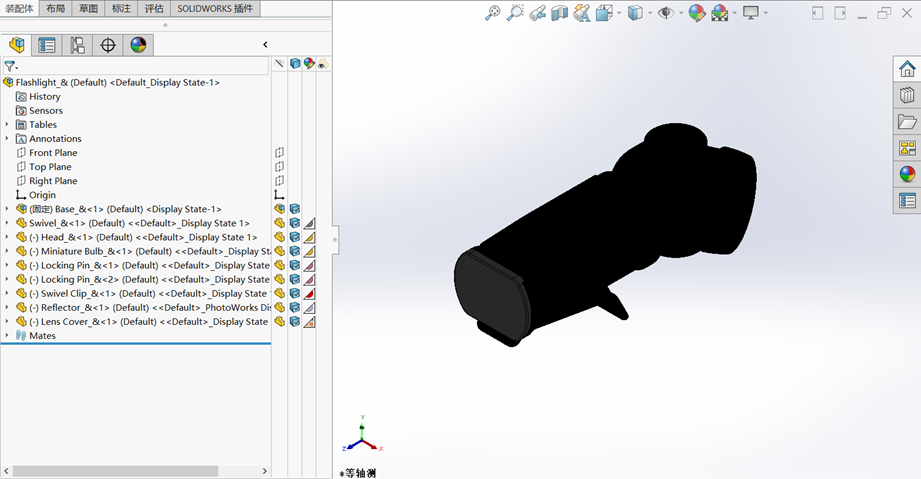Toggle hide/show for the Swivel Clip component
This screenshot has height=479, width=921.
point(280,294)
